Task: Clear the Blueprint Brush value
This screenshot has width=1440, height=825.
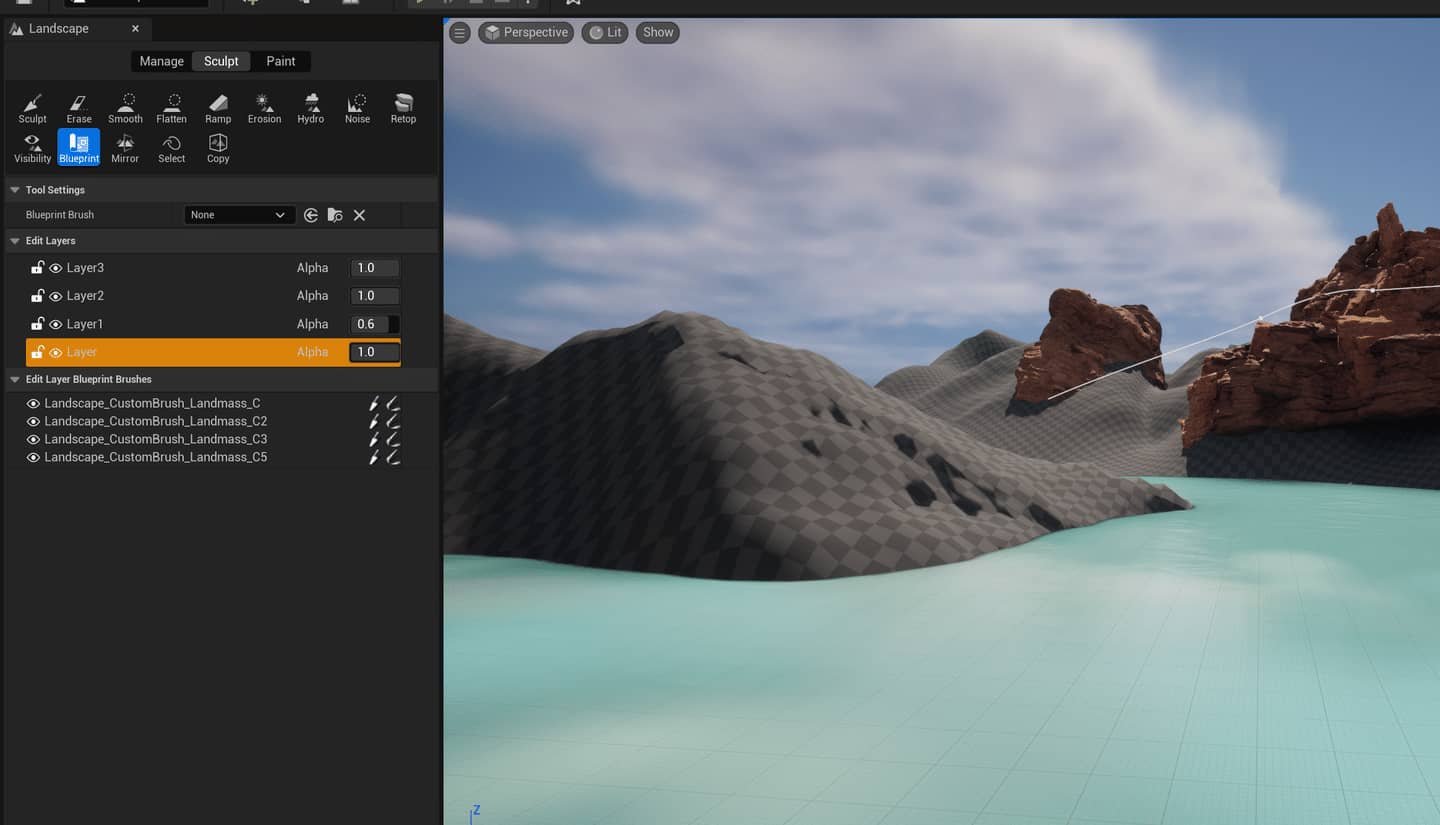Action: [359, 215]
